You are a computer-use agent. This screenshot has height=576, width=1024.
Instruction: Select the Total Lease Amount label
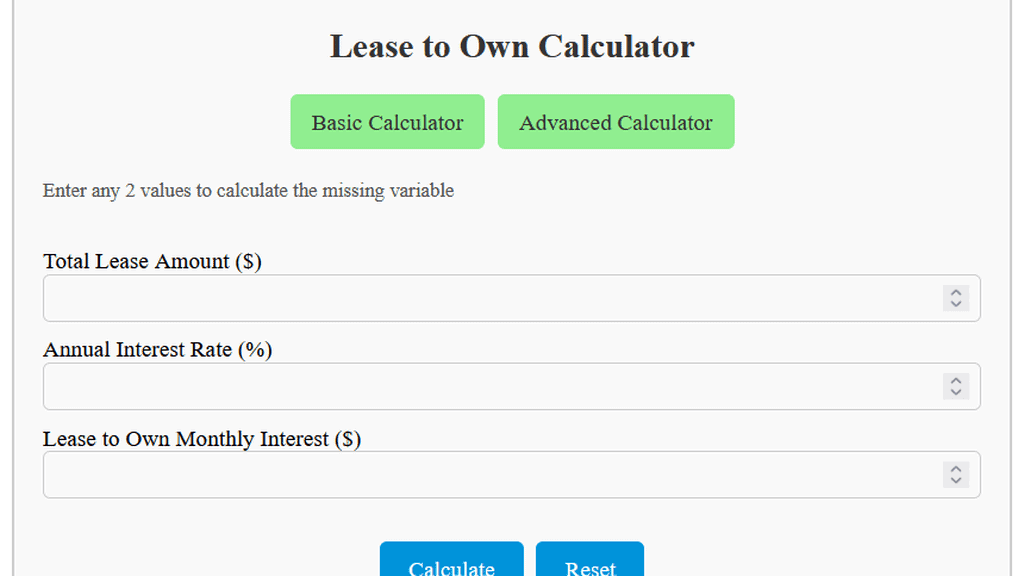[151, 261]
